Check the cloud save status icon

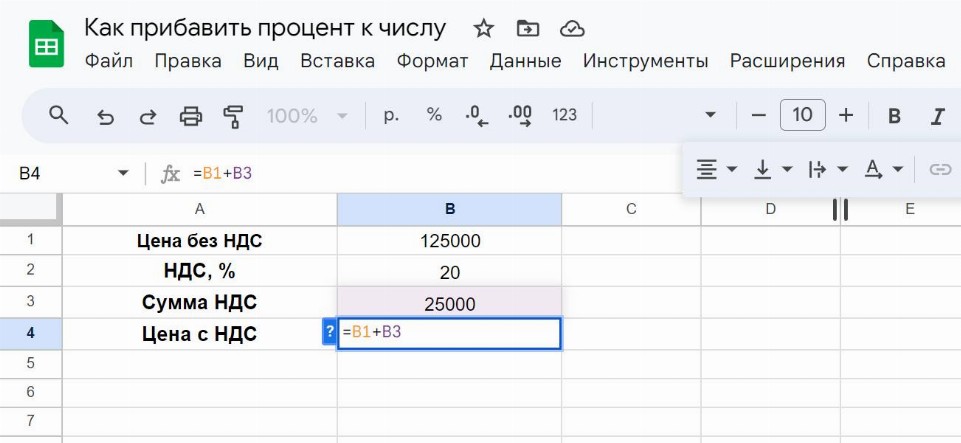point(572,28)
